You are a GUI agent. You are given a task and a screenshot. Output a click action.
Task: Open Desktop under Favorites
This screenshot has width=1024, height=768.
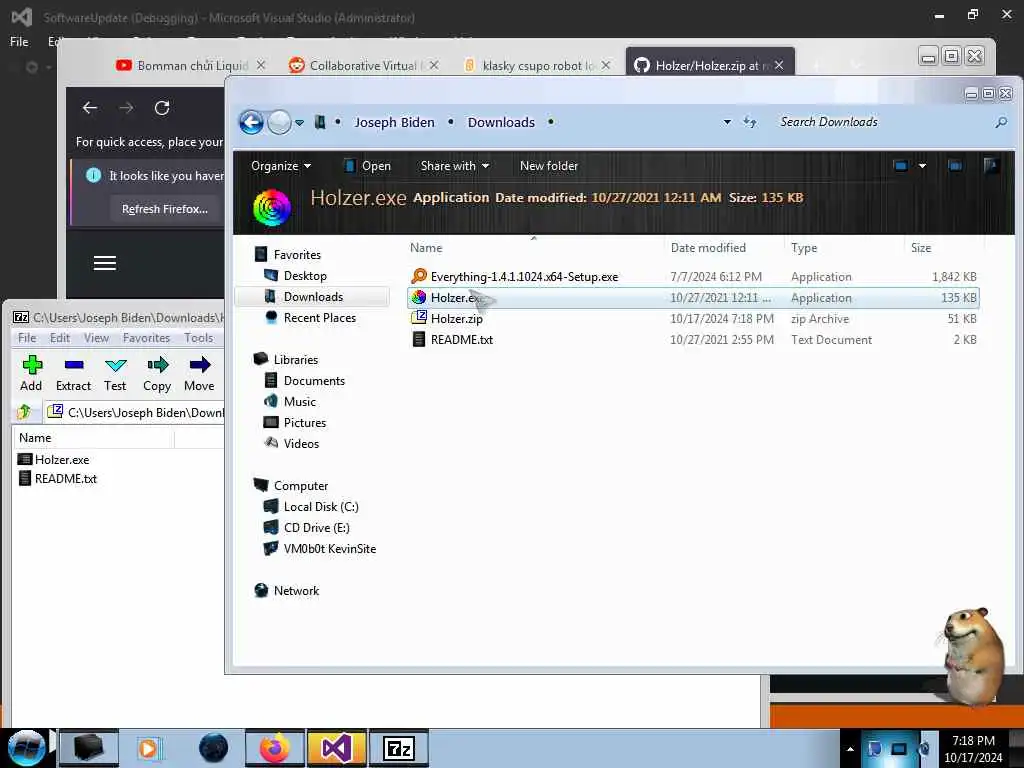304,276
